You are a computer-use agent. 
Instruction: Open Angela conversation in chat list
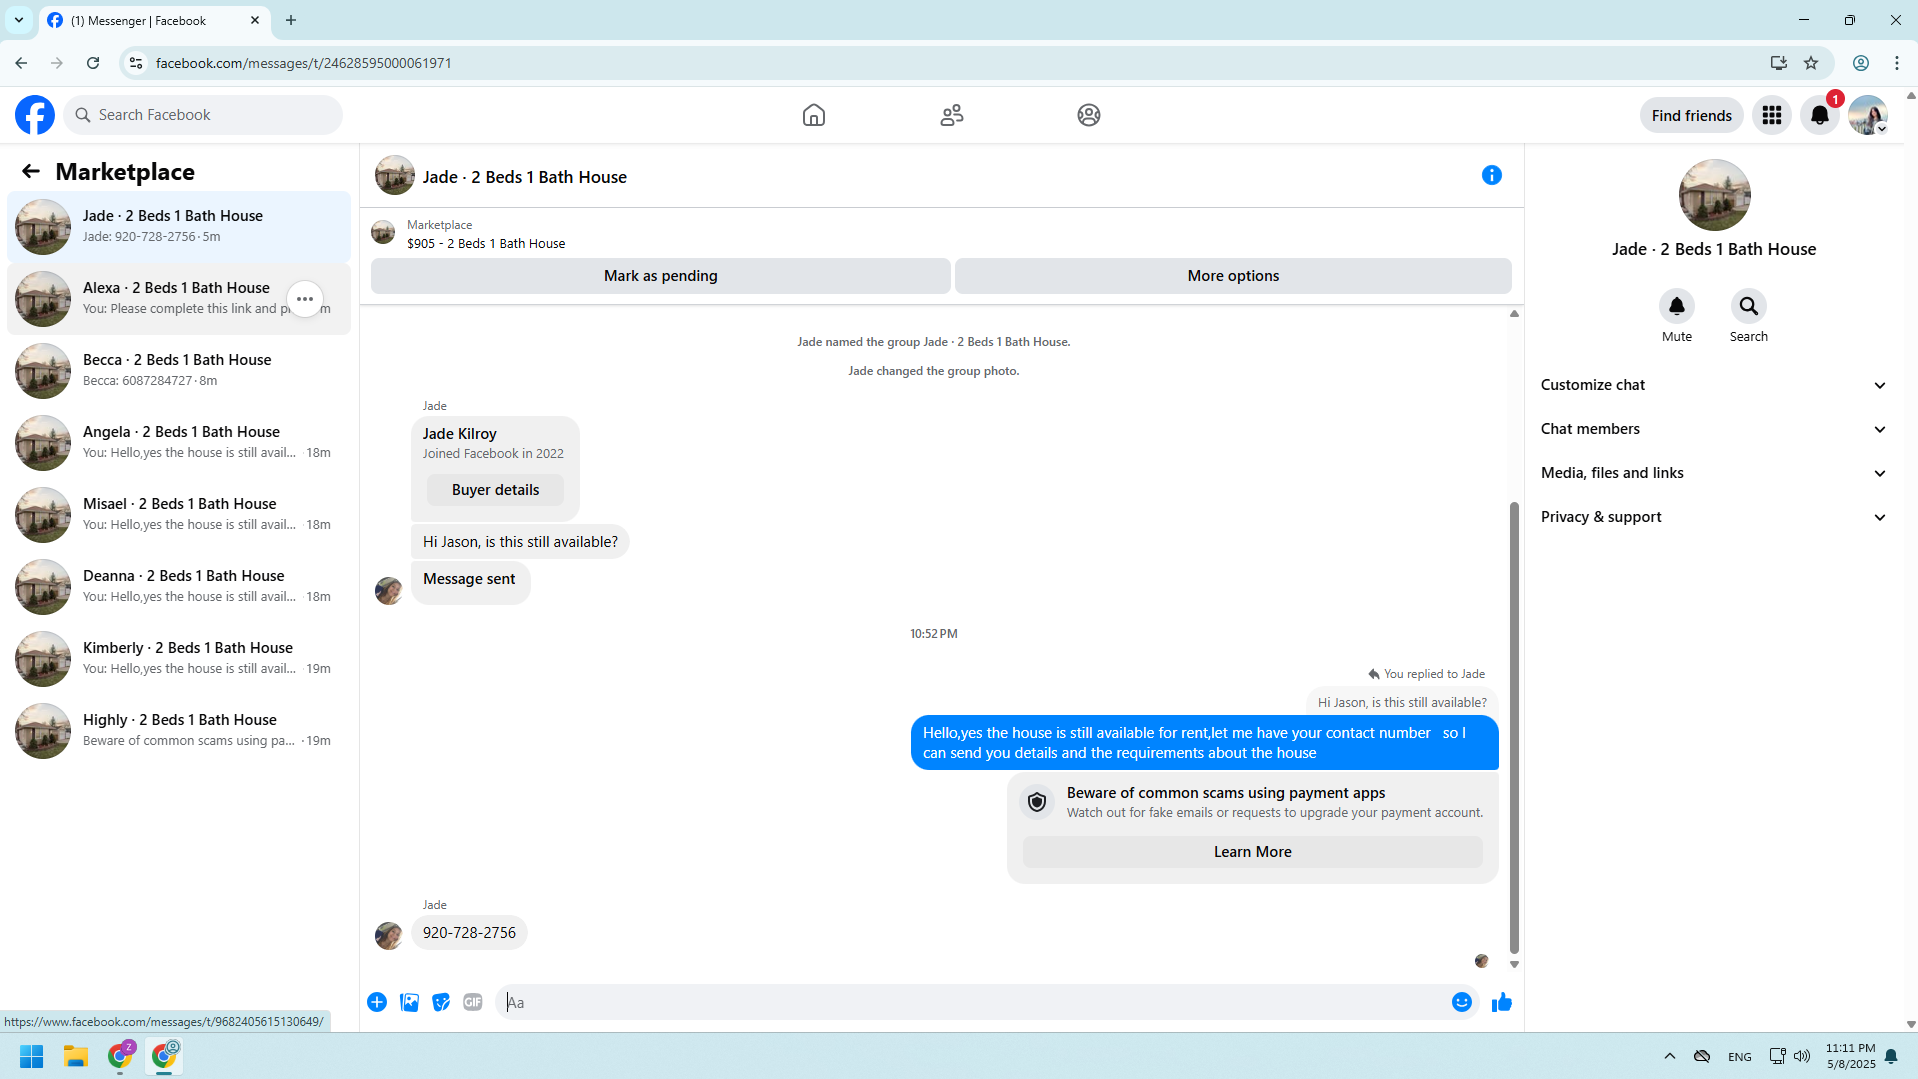pyautogui.click(x=179, y=442)
